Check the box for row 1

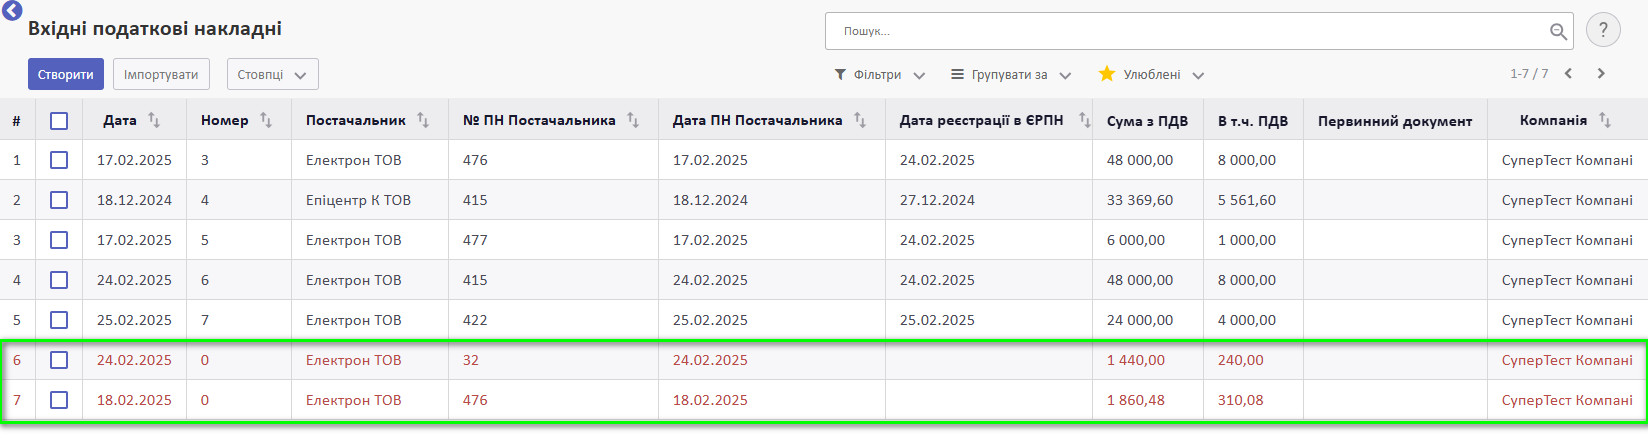(59, 160)
